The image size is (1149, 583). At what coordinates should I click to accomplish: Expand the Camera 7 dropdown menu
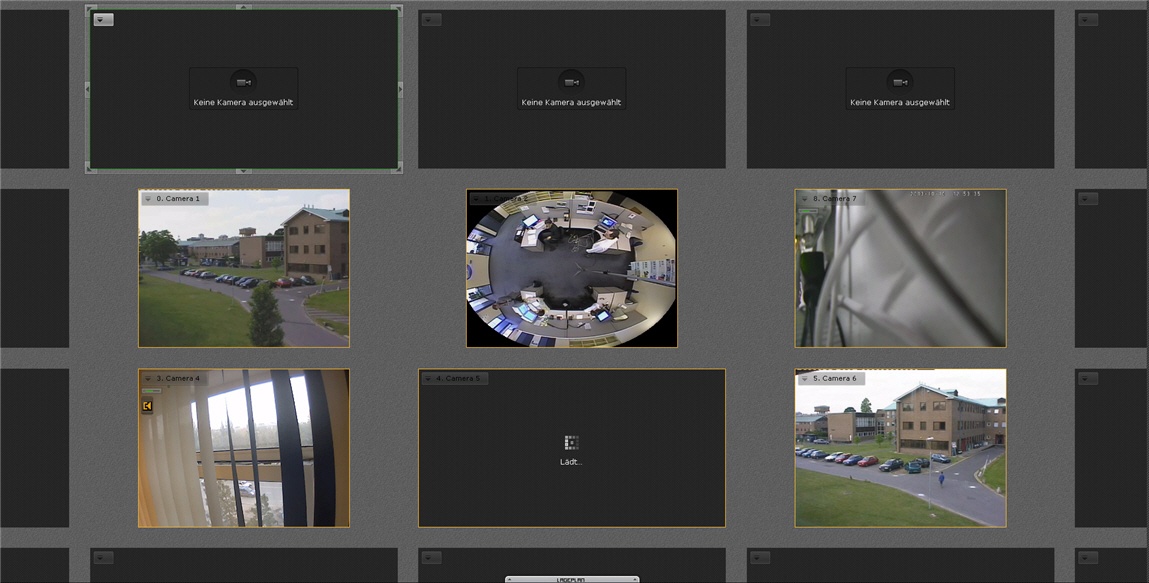[805, 199]
